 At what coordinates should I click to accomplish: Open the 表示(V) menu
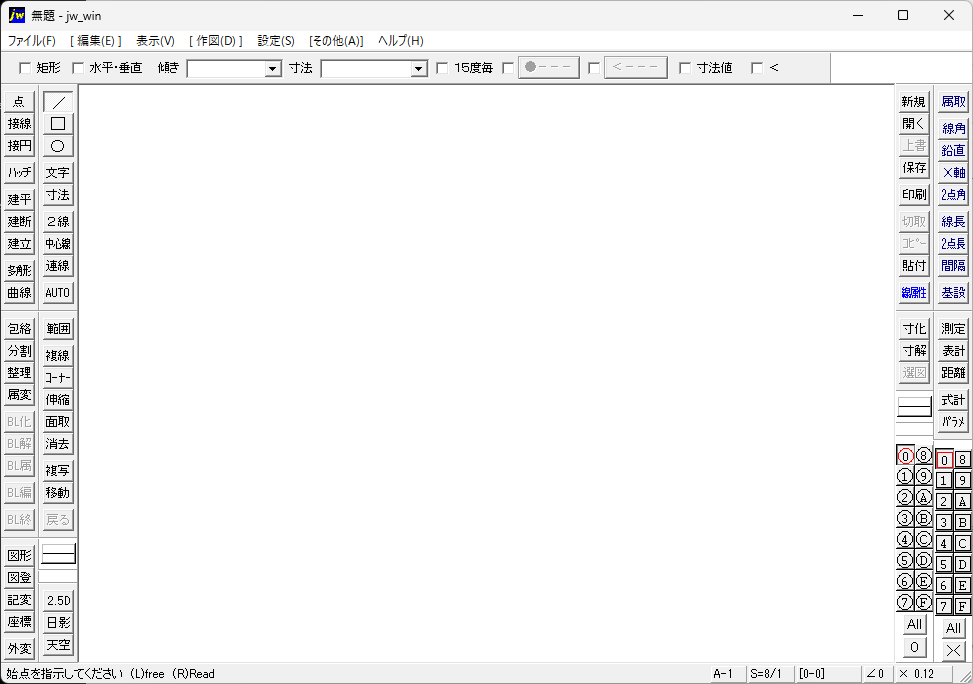coord(155,41)
